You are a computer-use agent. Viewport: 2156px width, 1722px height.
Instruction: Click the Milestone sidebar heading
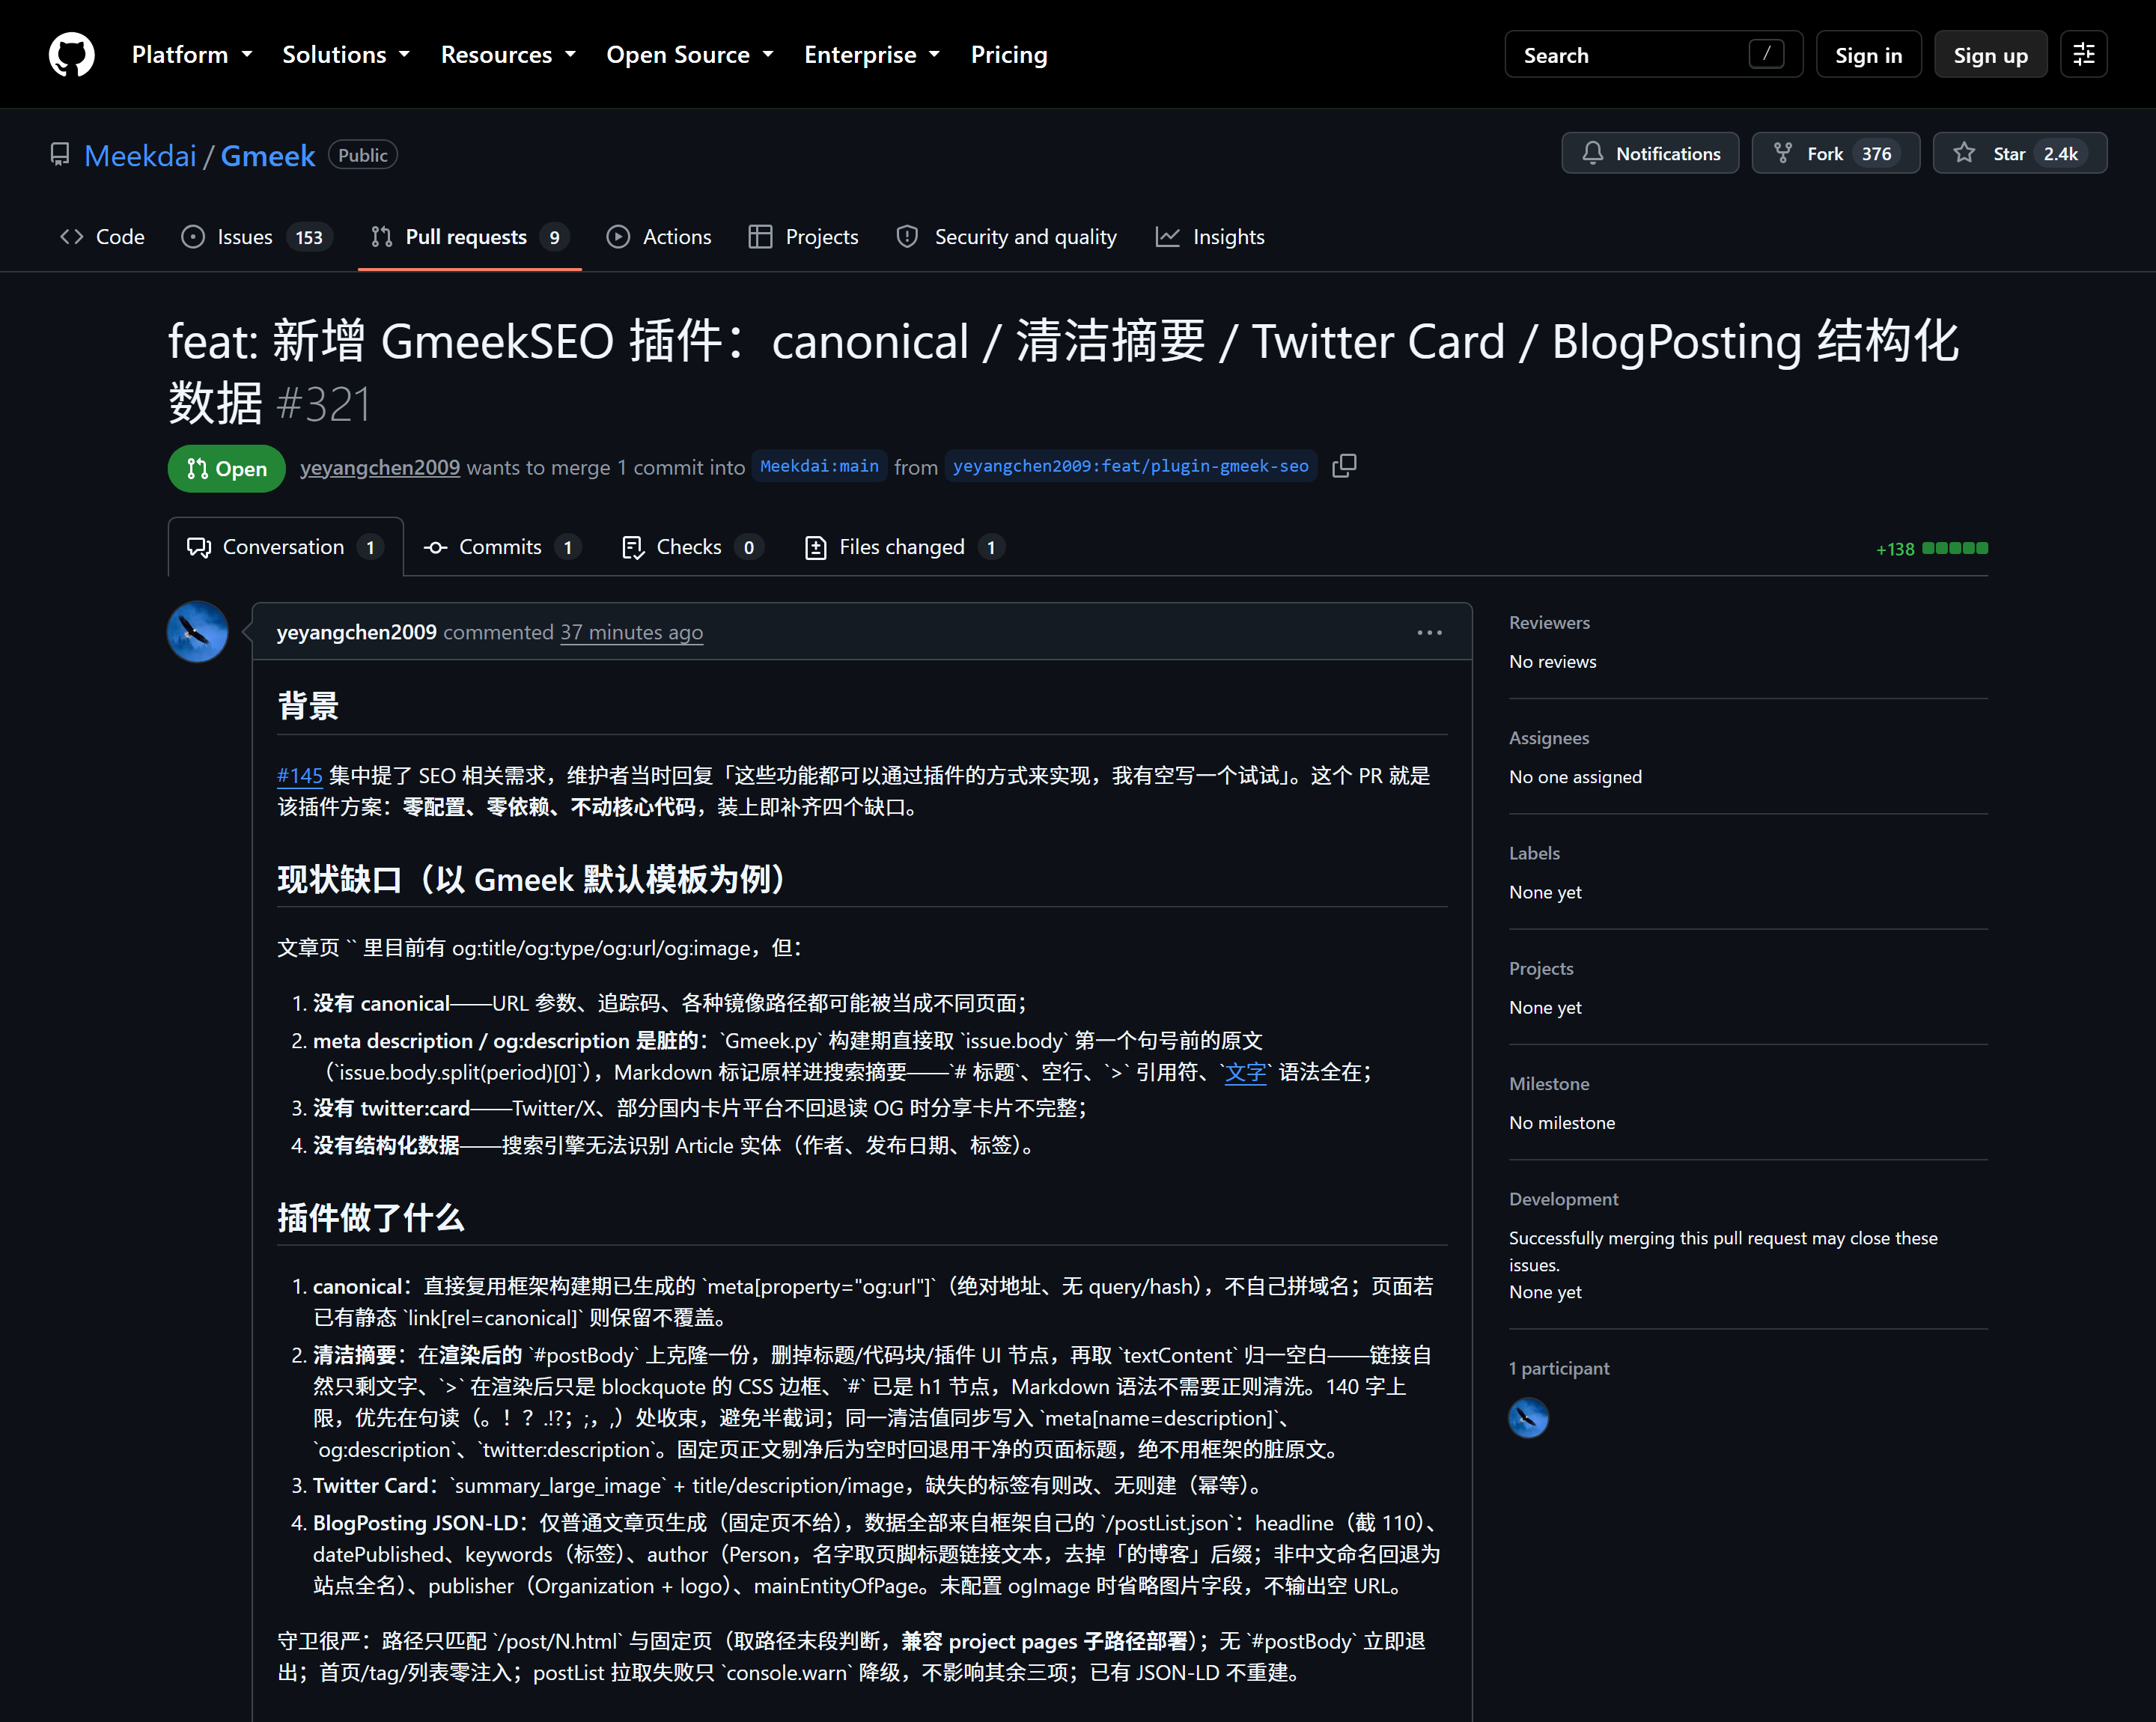pyautogui.click(x=1549, y=1083)
